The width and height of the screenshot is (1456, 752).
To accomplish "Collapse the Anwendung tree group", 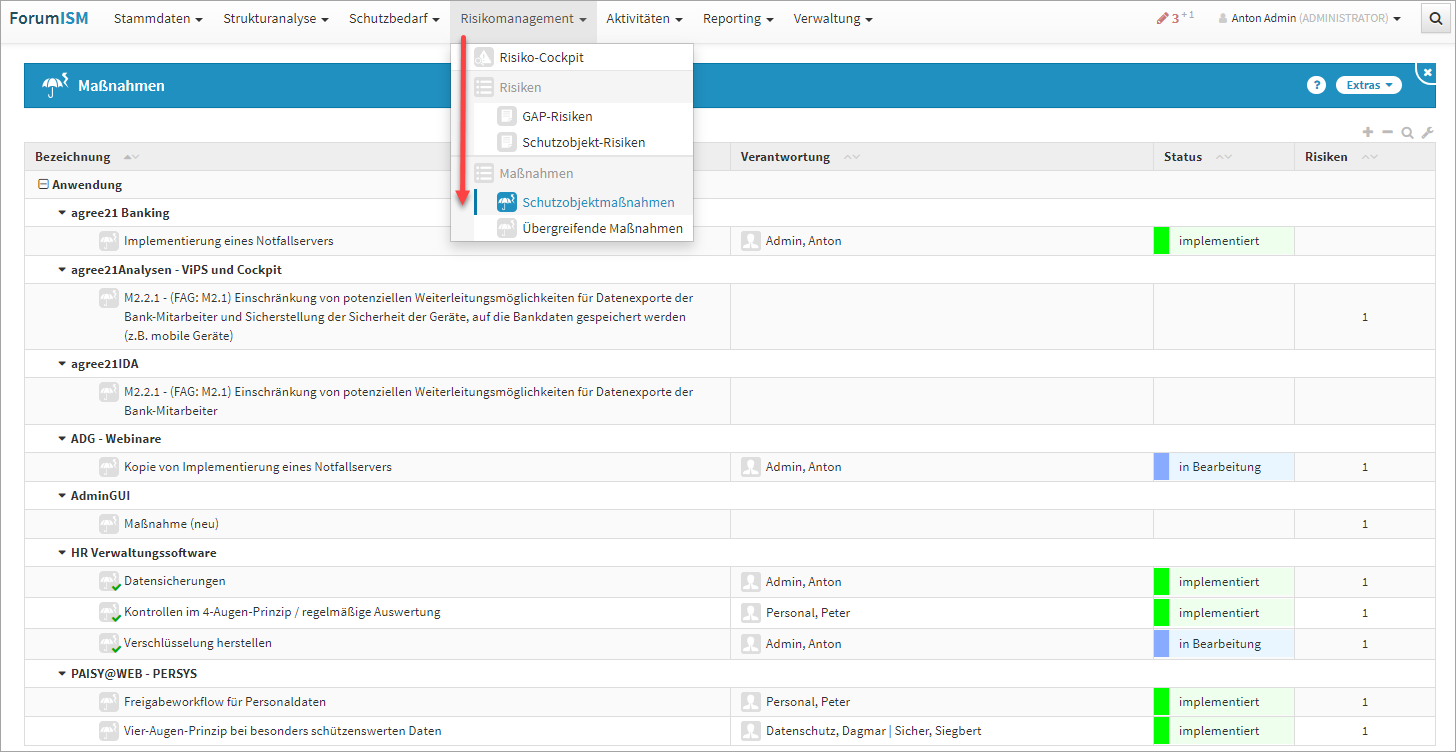I will 43,185.
